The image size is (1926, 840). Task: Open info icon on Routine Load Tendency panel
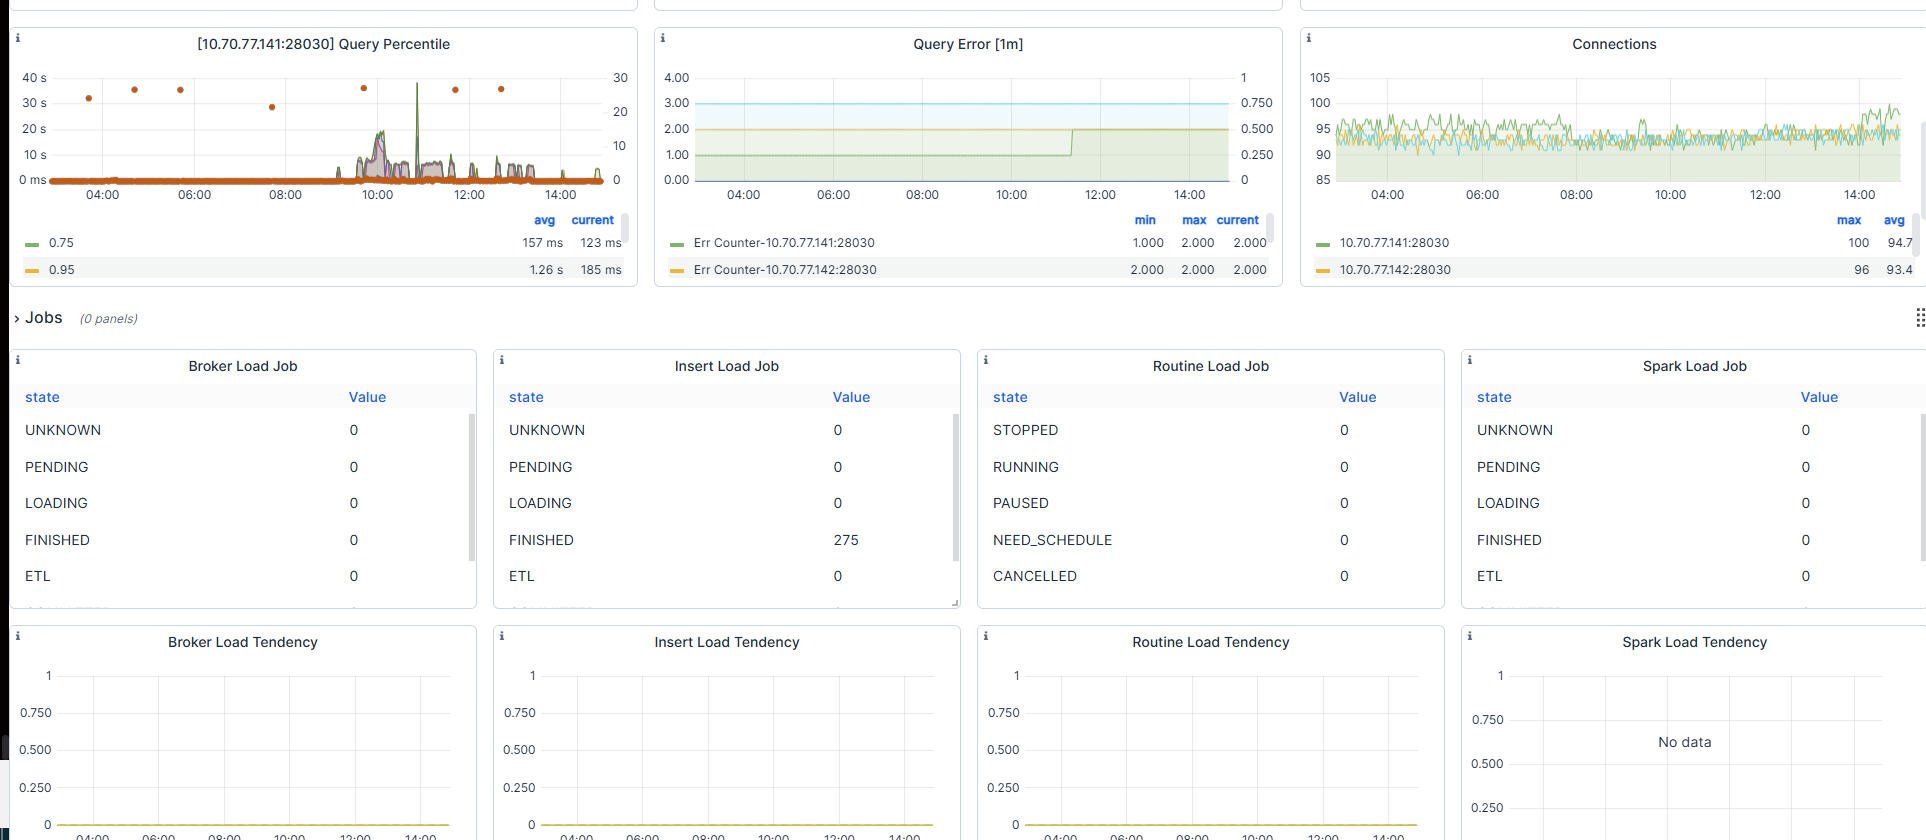coord(986,636)
